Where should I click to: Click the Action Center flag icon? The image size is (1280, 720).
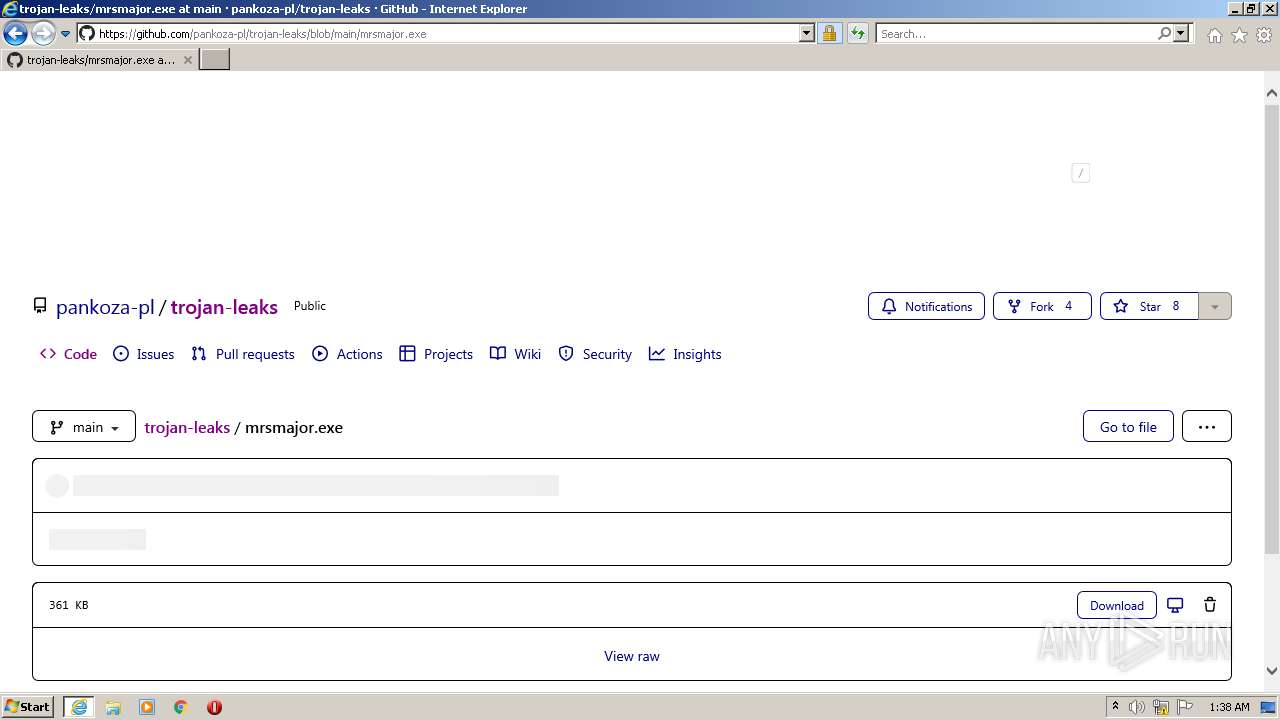[x=1184, y=707]
